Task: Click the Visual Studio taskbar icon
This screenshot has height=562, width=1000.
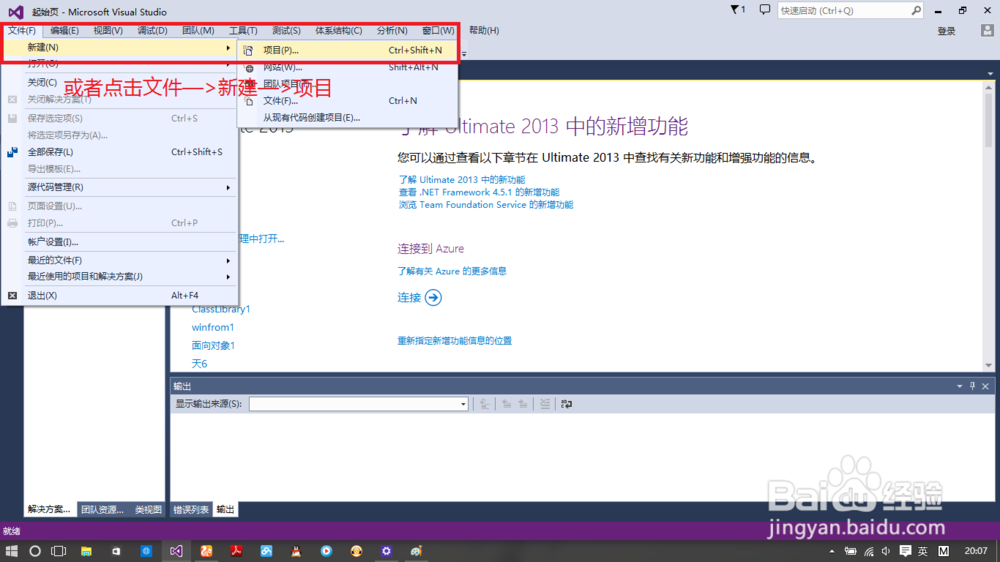Action: (x=176, y=551)
